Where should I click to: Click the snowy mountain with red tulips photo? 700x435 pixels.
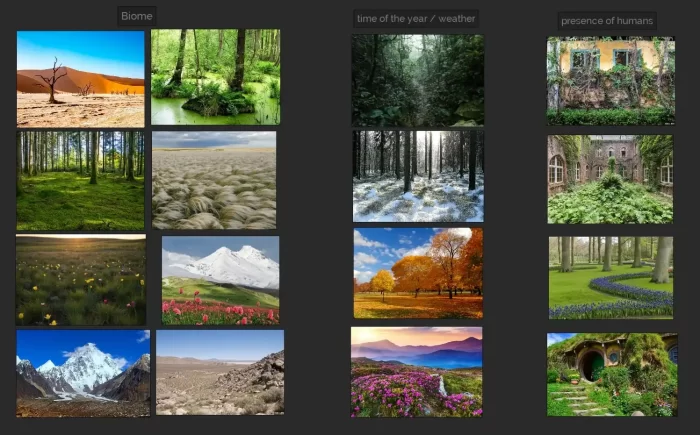pos(220,280)
